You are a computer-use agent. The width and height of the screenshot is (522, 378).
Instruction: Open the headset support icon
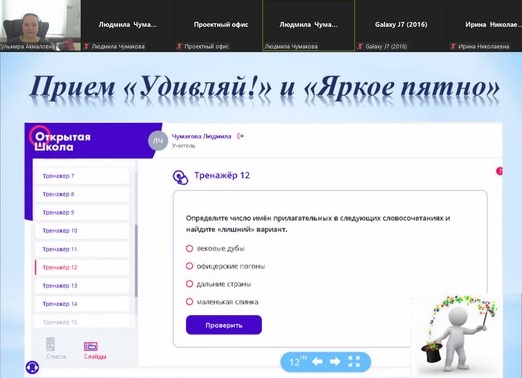(x=32, y=368)
